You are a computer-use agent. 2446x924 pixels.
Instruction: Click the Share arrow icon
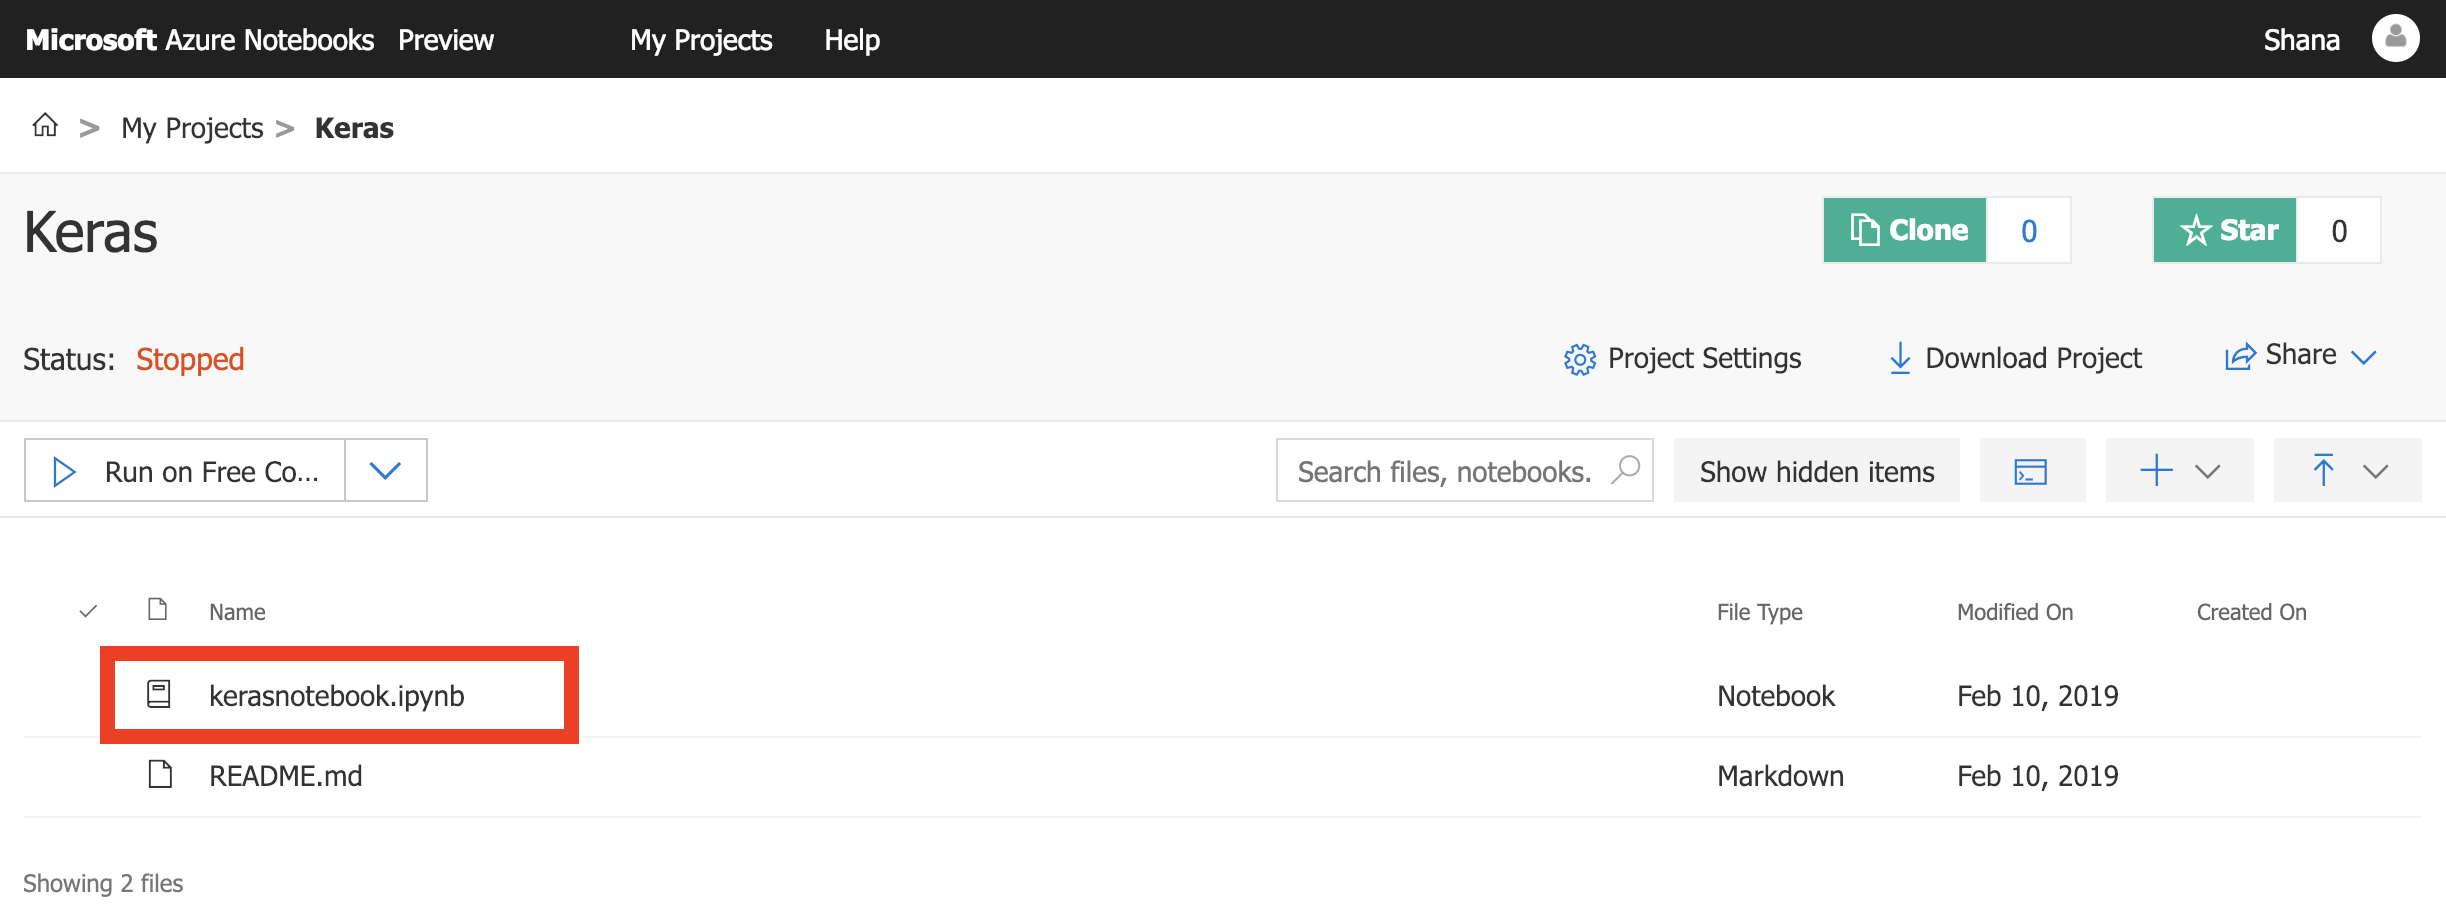pyautogui.click(x=2240, y=356)
